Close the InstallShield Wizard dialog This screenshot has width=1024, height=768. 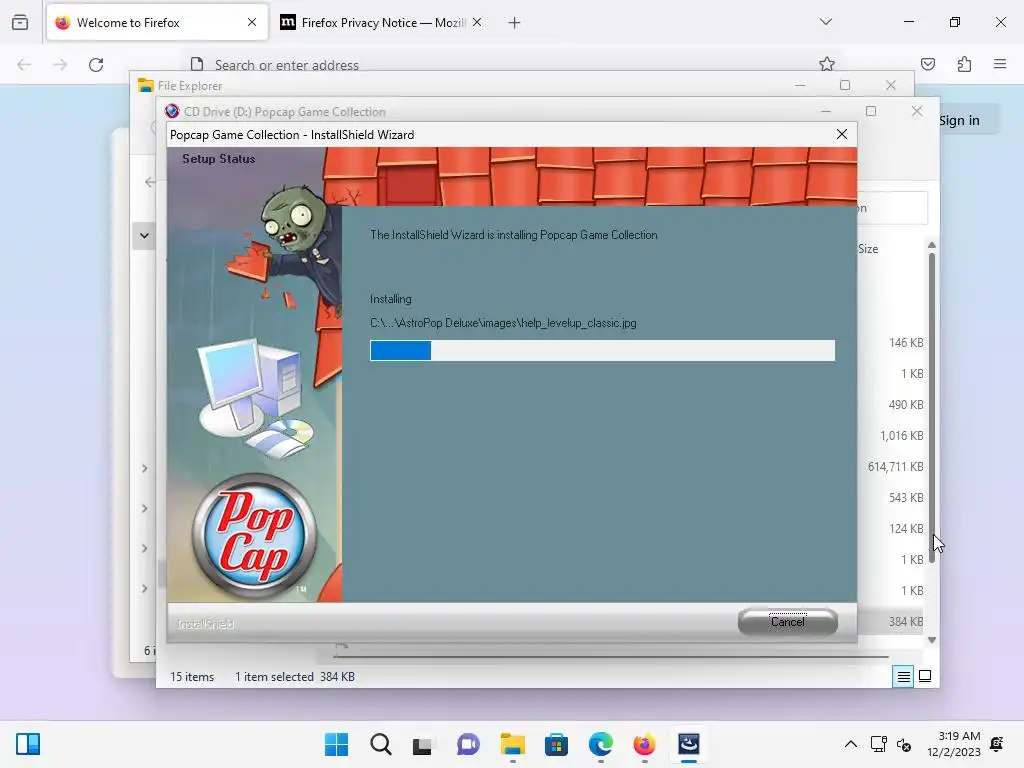coord(842,134)
